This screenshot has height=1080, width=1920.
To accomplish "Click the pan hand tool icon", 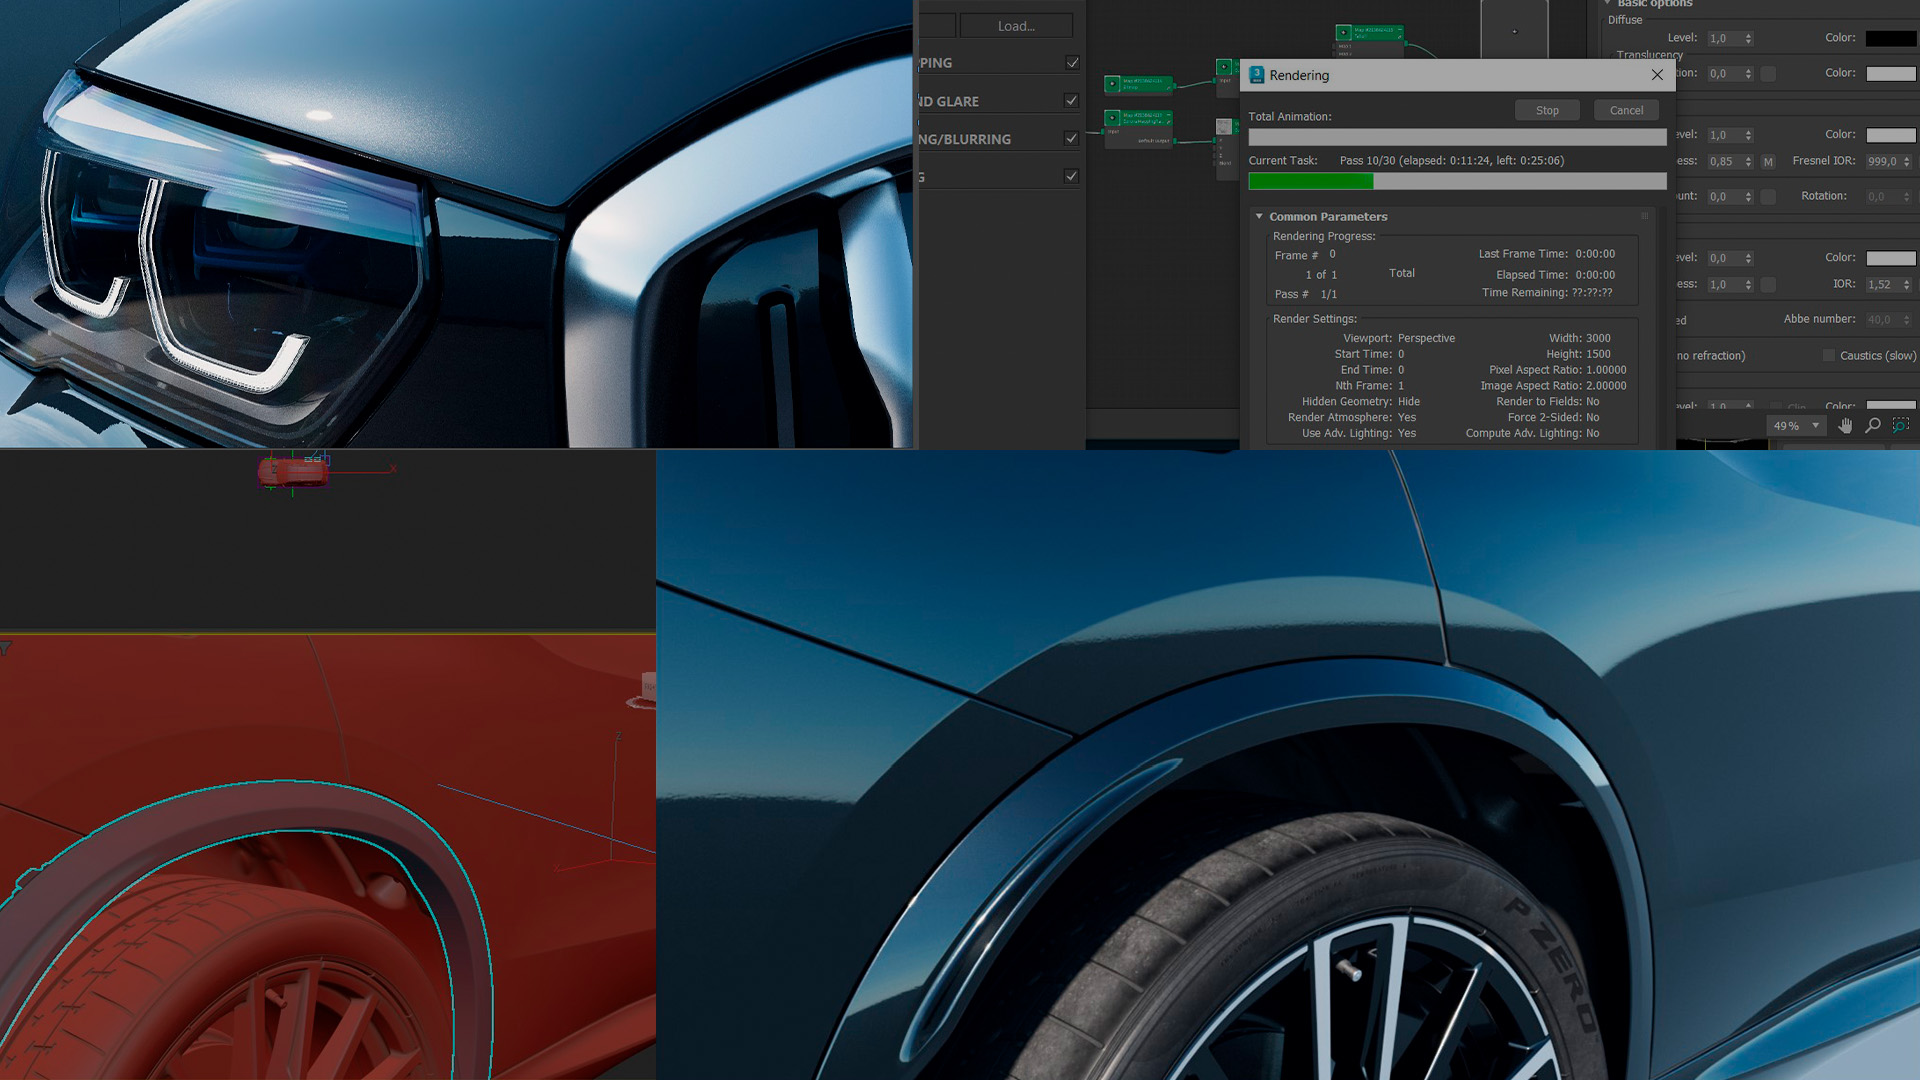I will (x=1845, y=426).
